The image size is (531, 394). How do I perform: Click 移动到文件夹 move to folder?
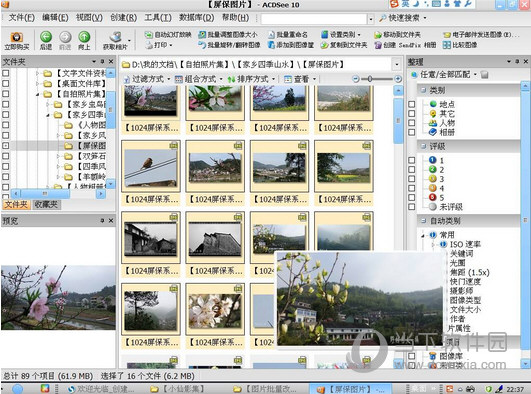click(x=397, y=35)
